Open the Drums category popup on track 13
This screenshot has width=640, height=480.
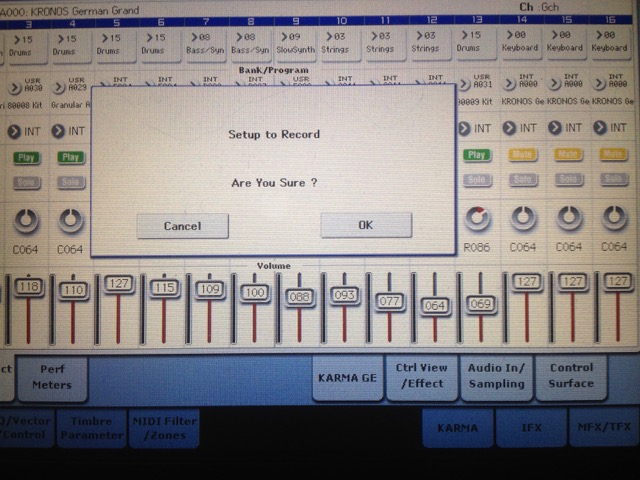[x=475, y=42]
